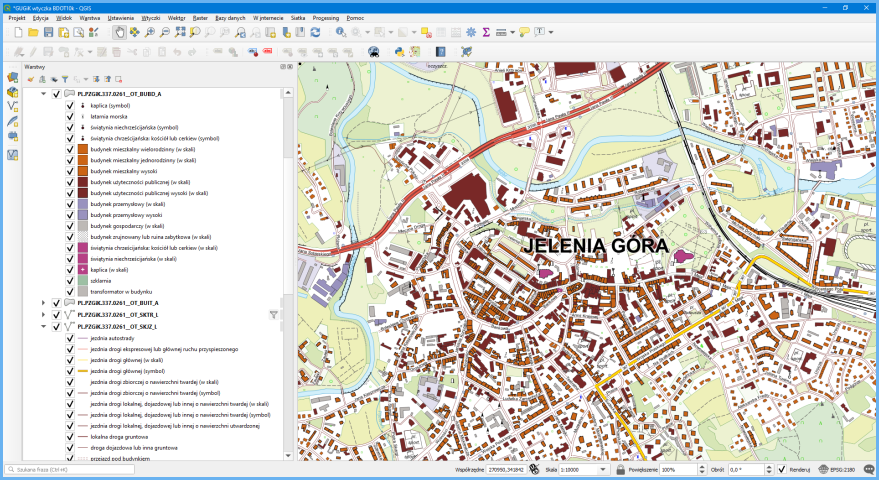Image resolution: width=879 pixels, height=480 pixels.
Task: Open the Processing menu
Action: (325, 18)
